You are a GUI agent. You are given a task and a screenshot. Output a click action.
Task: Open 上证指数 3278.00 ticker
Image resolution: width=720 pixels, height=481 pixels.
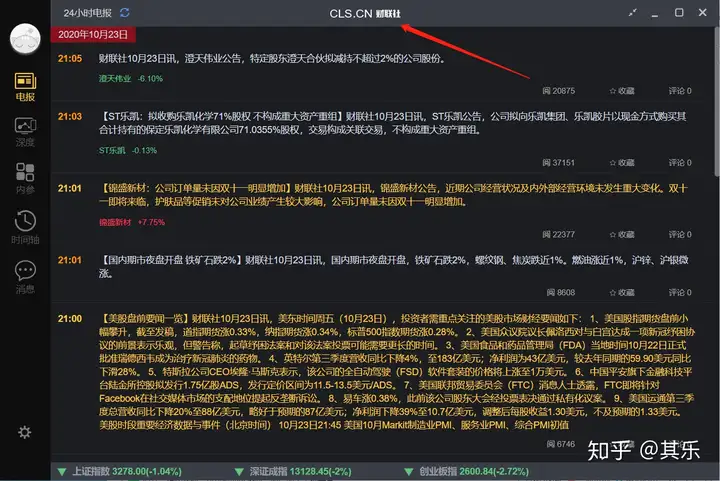(120, 471)
